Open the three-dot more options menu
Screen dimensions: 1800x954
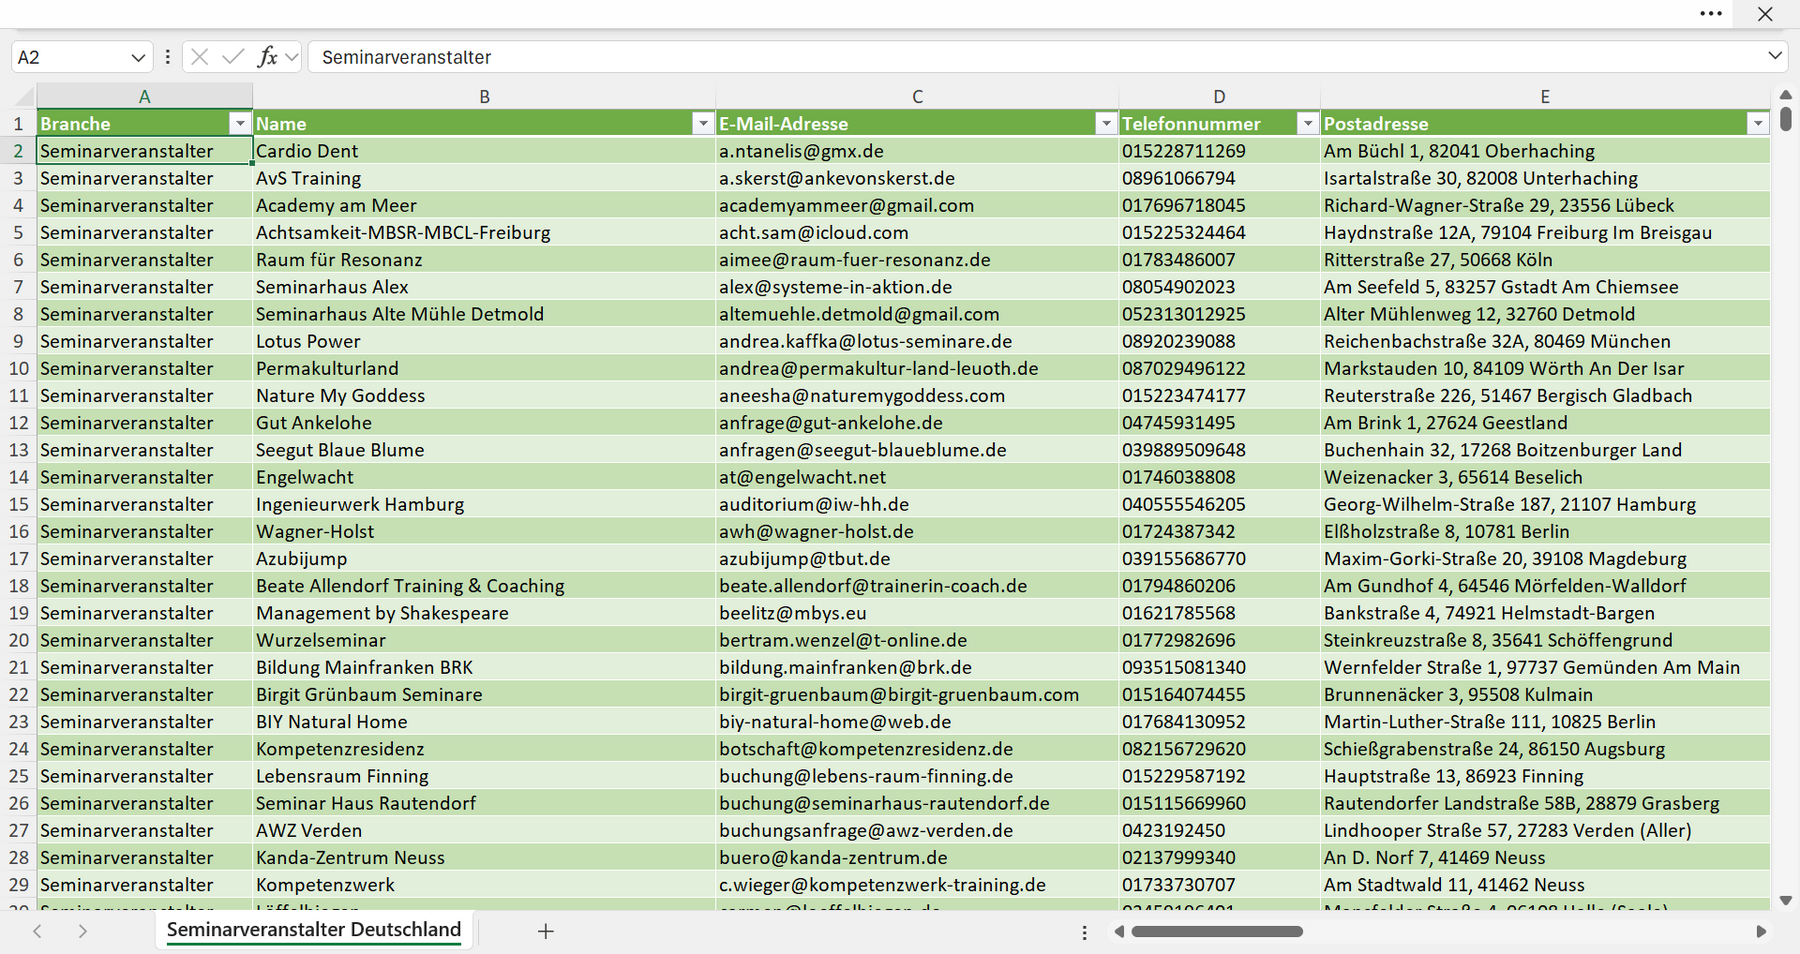1711,14
